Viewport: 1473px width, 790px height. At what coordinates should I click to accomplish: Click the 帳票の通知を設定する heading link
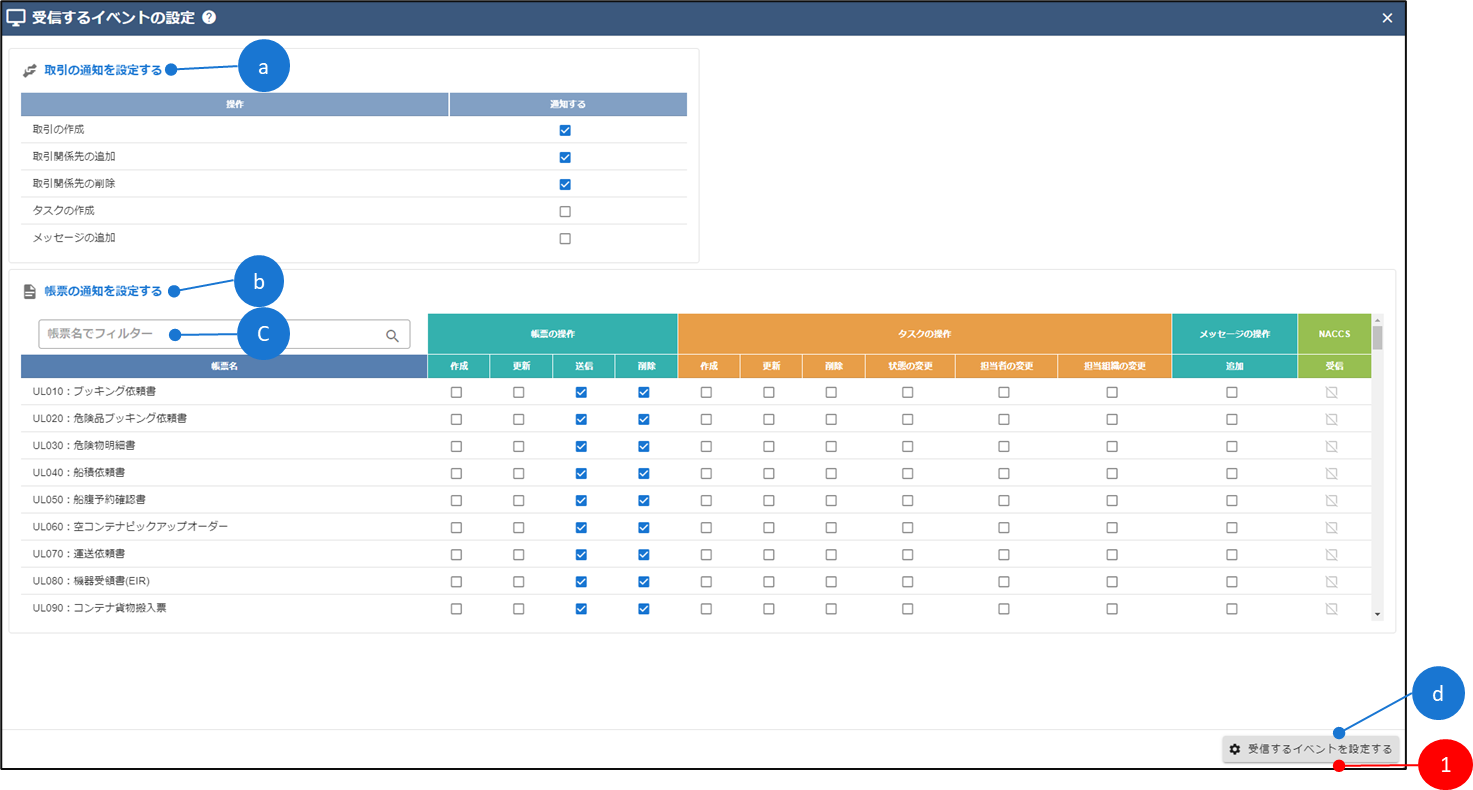point(103,292)
